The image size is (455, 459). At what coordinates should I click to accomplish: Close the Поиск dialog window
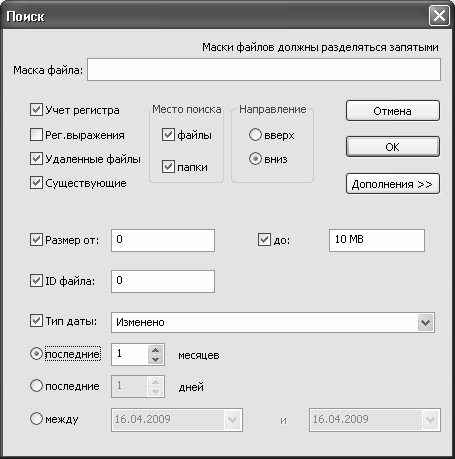pos(439,16)
